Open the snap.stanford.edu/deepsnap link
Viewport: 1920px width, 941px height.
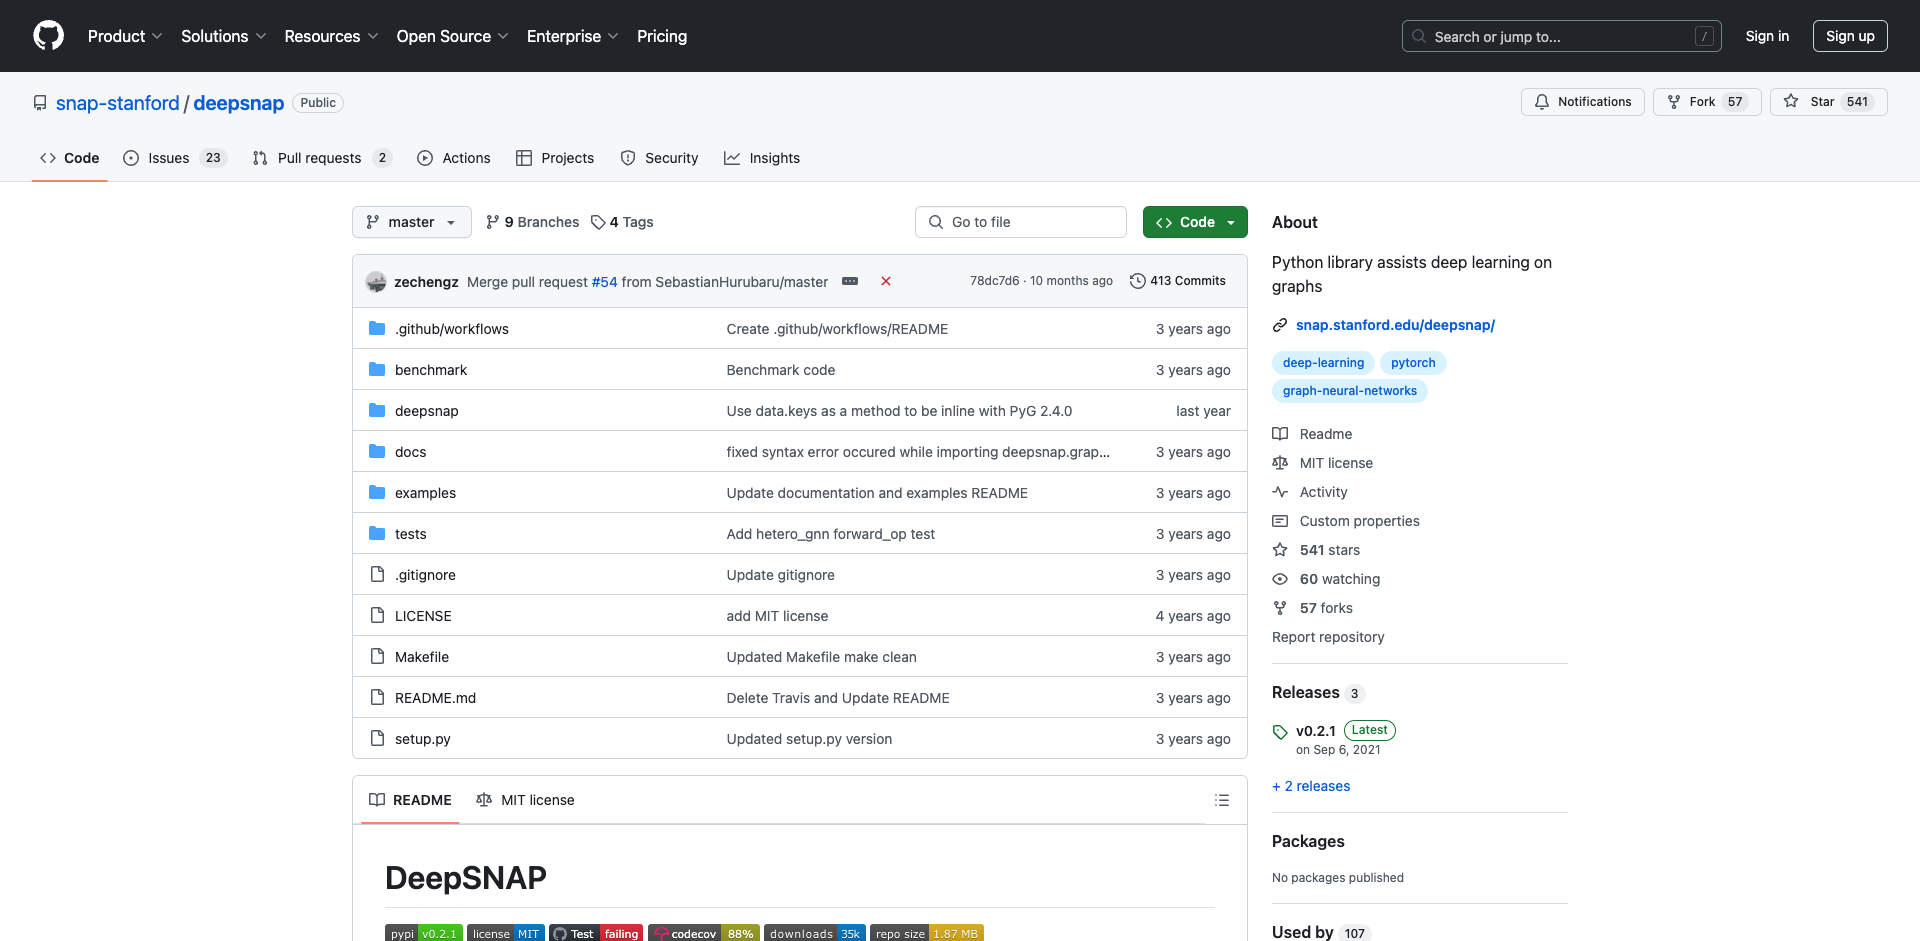click(1395, 325)
